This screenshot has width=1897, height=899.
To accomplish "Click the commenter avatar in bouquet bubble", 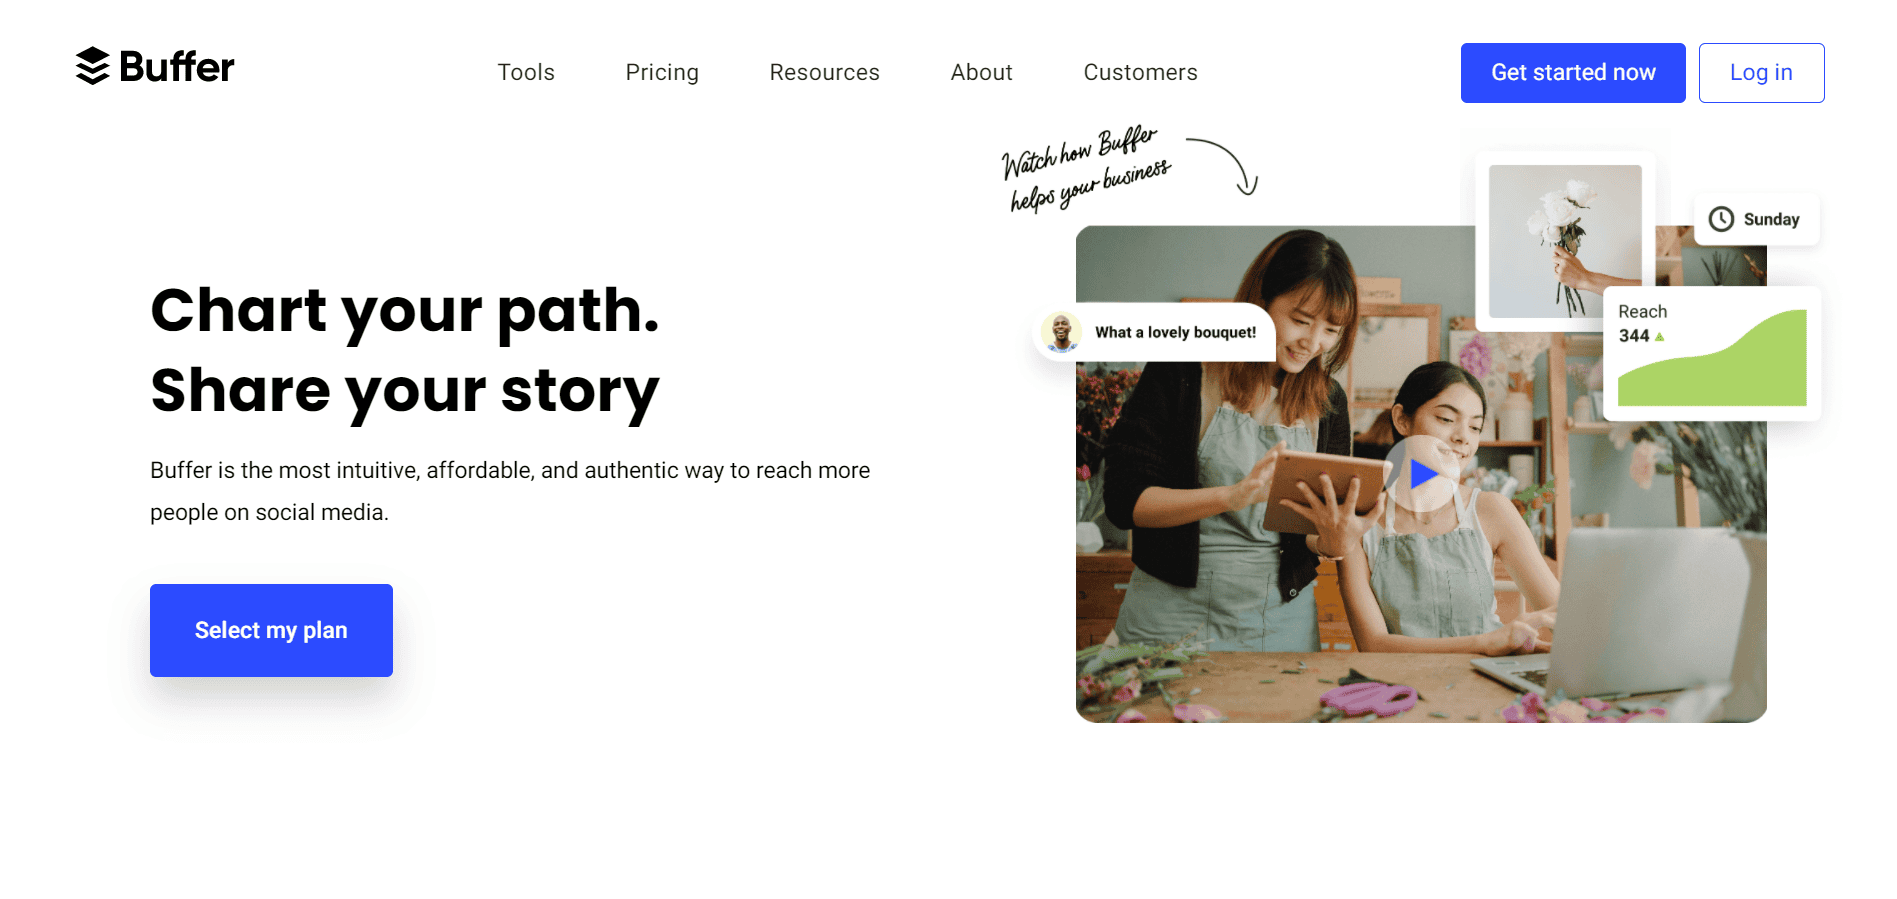I will tap(1061, 332).
